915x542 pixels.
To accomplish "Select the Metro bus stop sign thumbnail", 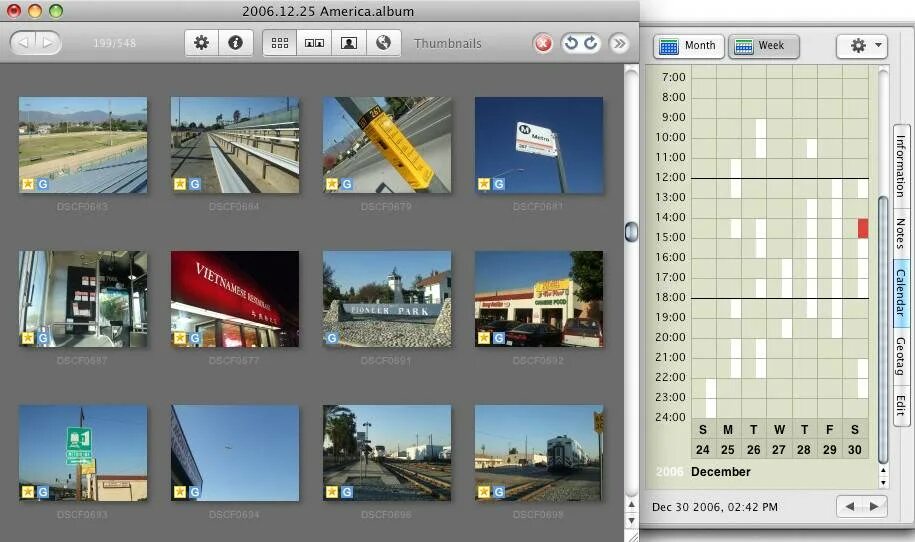I will (x=539, y=145).
